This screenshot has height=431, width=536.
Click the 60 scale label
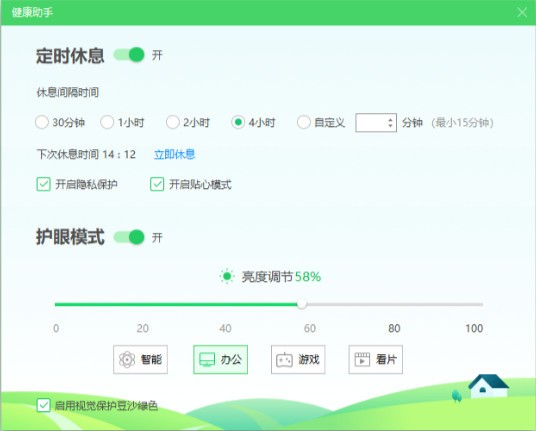click(x=310, y=328)
